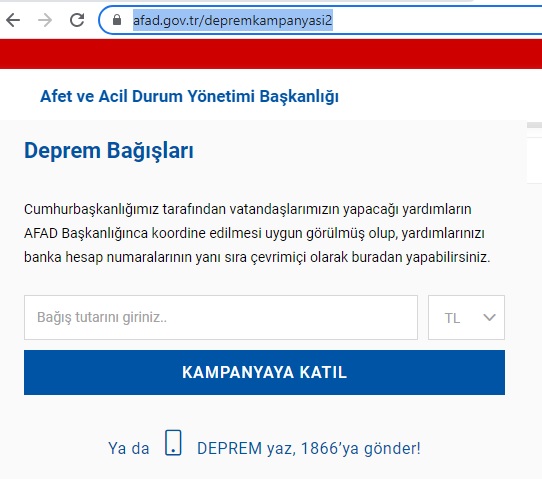Expand currency list with the chevron arrow
Screen dimensions: 542x479
pos(489,317)
